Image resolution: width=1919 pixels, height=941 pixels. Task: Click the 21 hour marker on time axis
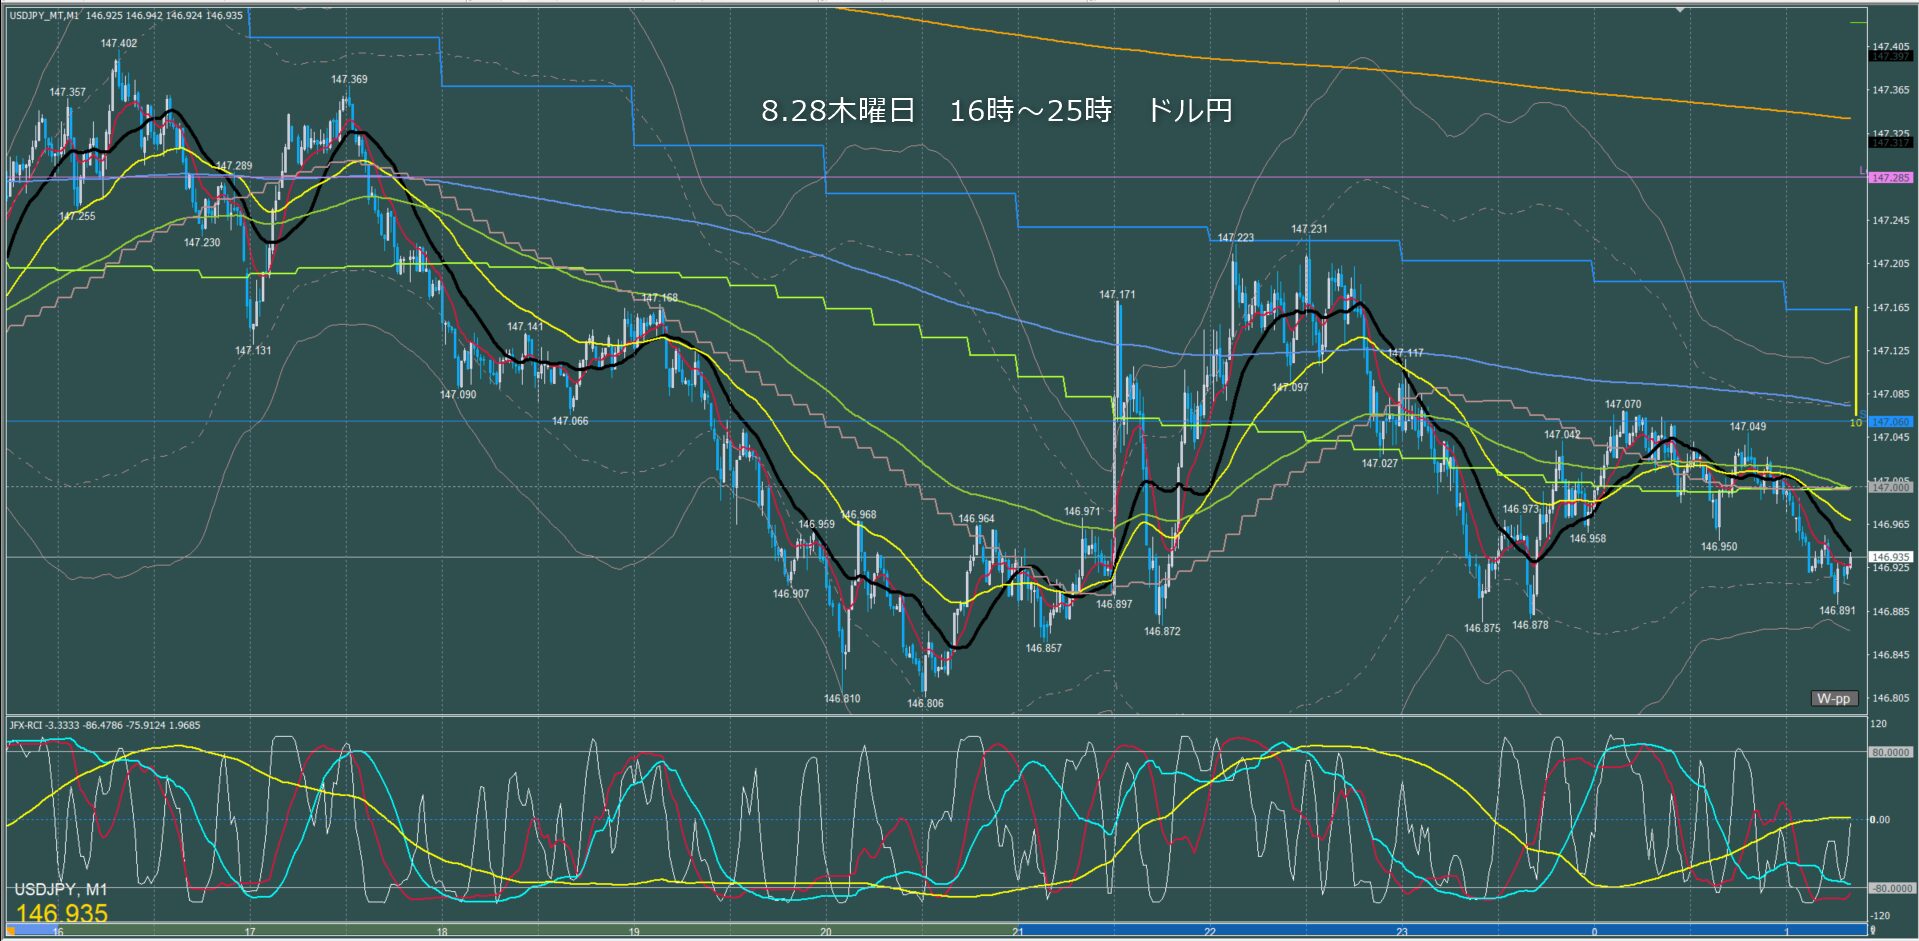pos(1018,932)
